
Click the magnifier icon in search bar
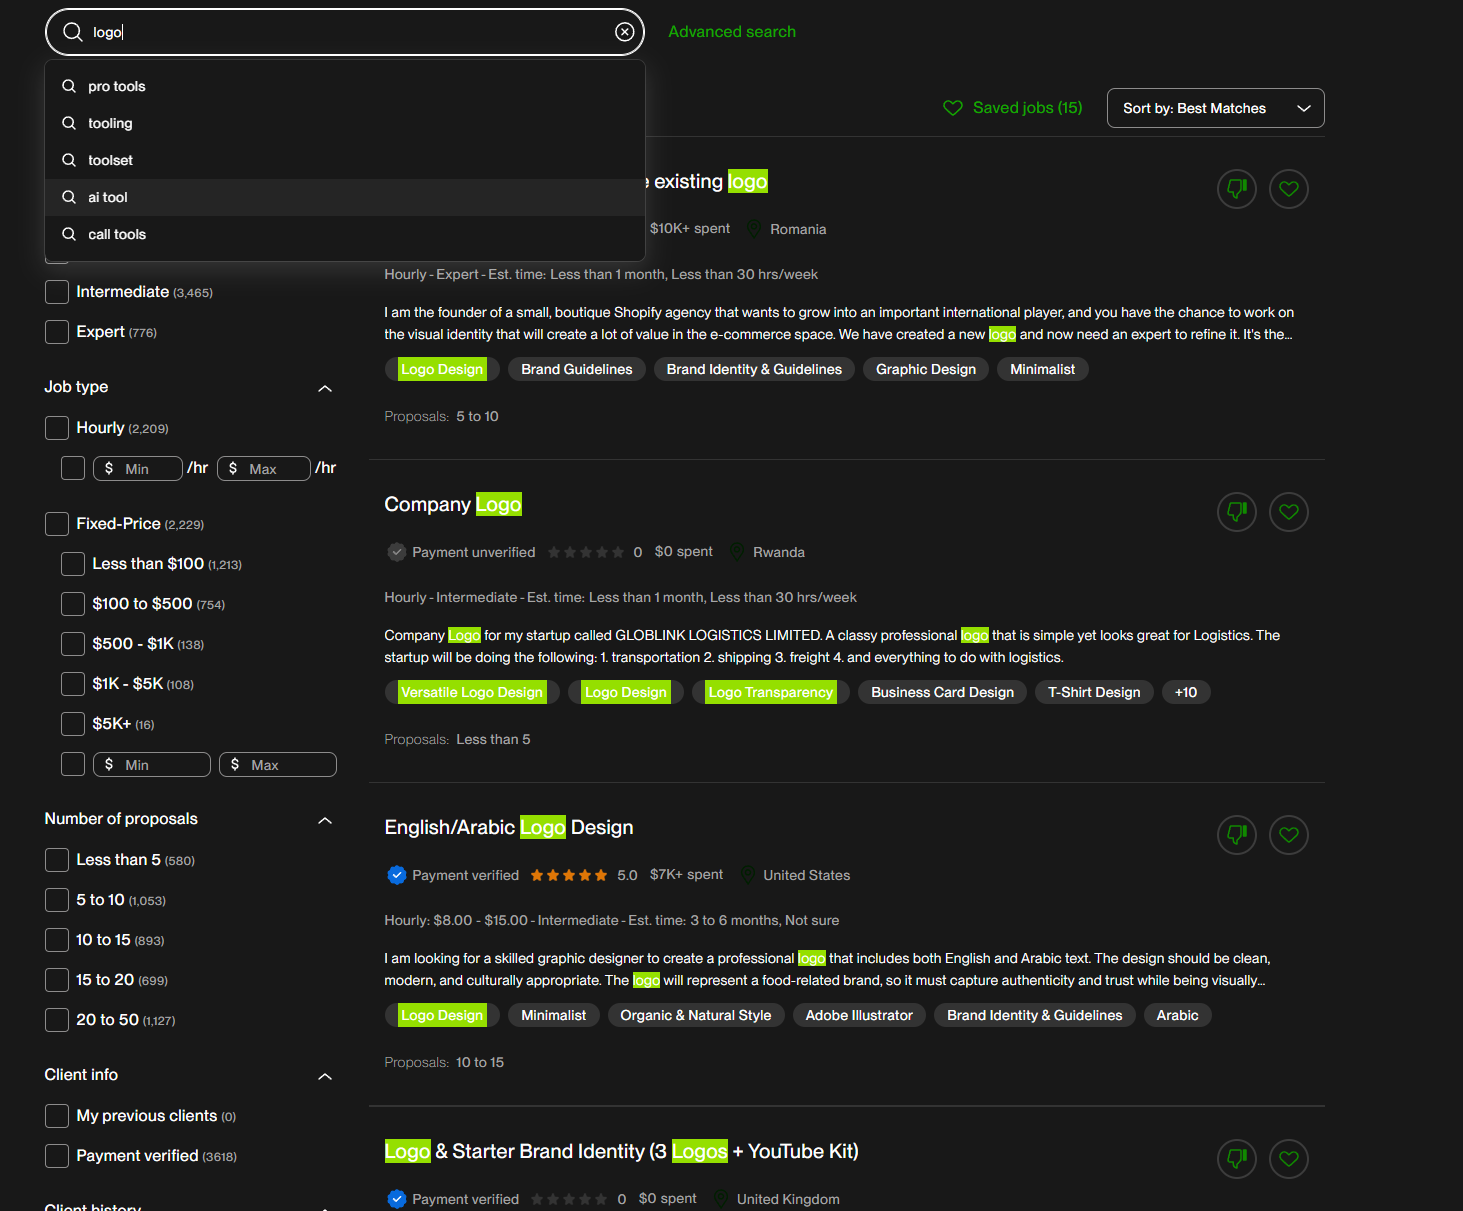(x=73, y=32)
